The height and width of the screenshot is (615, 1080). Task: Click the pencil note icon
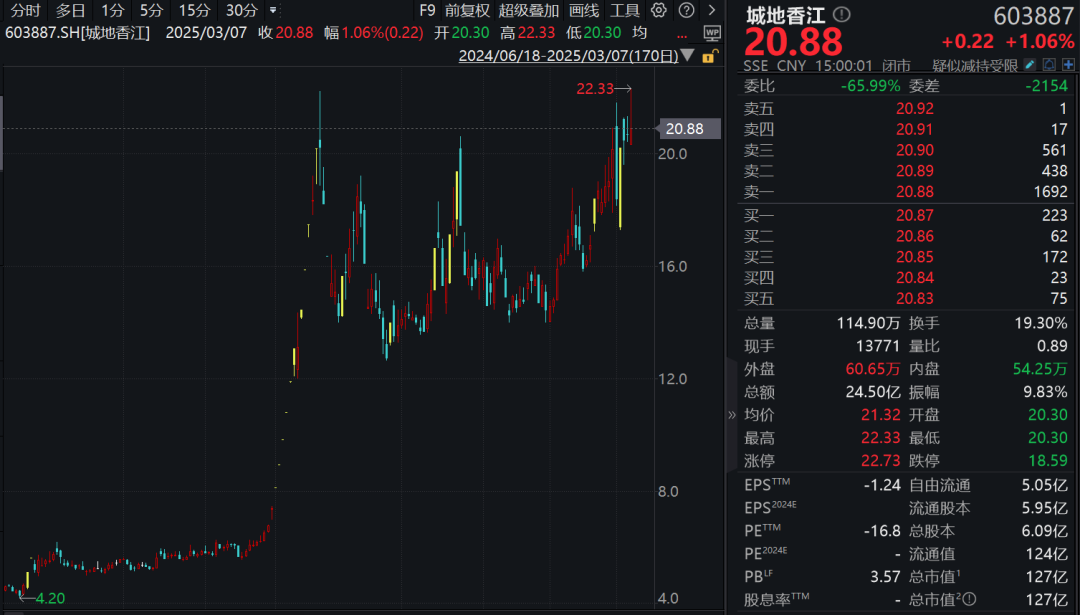point(1030,65)
